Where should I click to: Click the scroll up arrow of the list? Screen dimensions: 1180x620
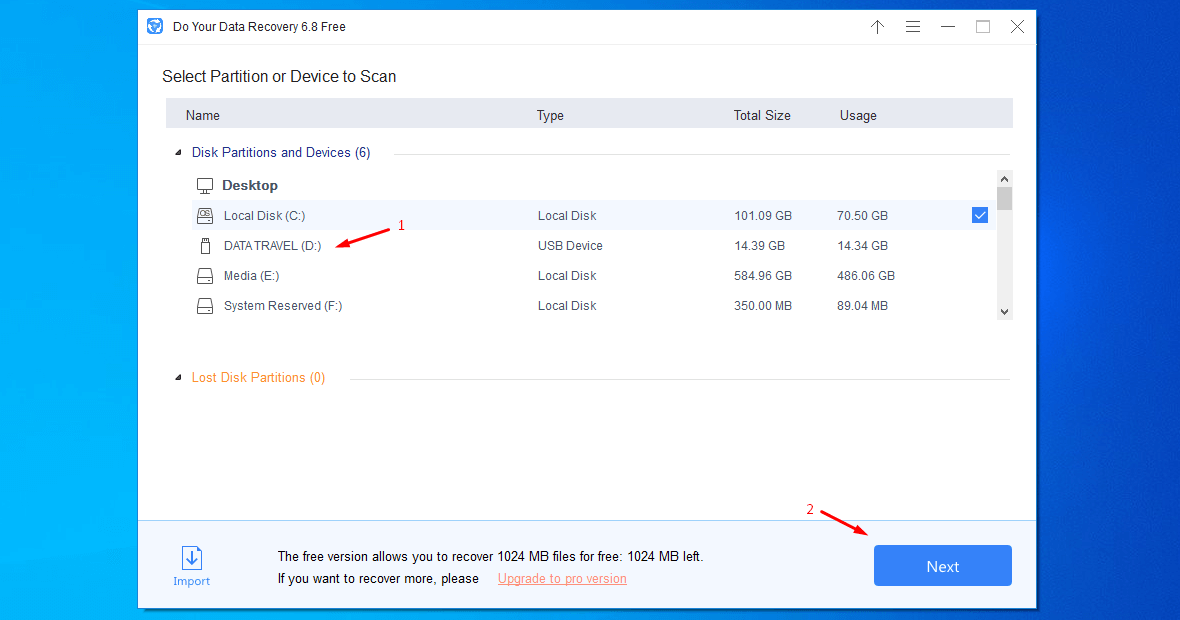[1004, 179]
